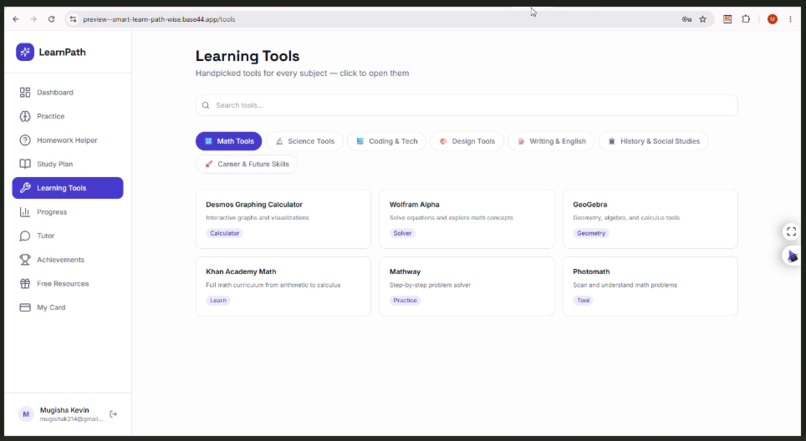
Task: Open the Wolfram Alpha card
Action: pos(467,219)
